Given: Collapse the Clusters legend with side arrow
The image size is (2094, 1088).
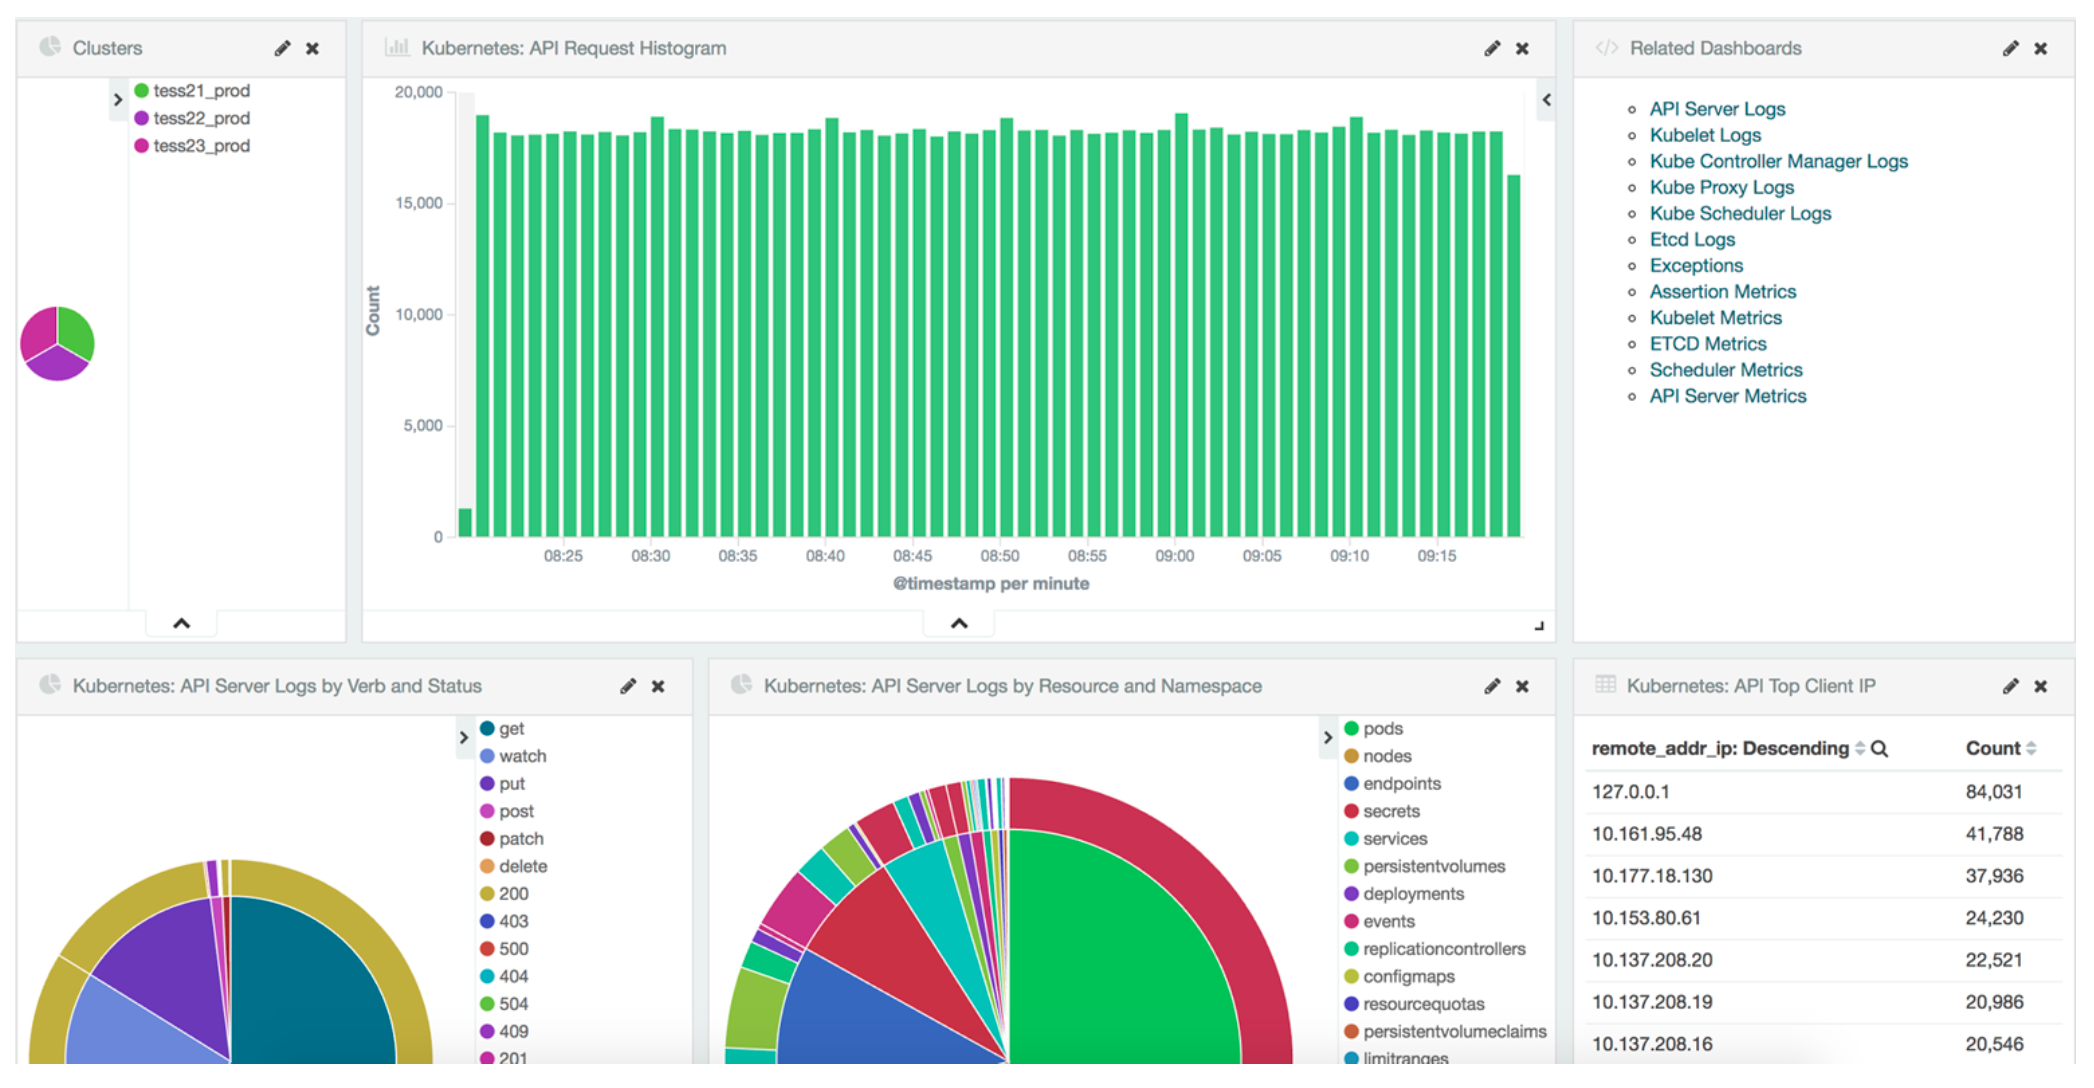Looking at the screenshot, I should (x=117, y=100).
